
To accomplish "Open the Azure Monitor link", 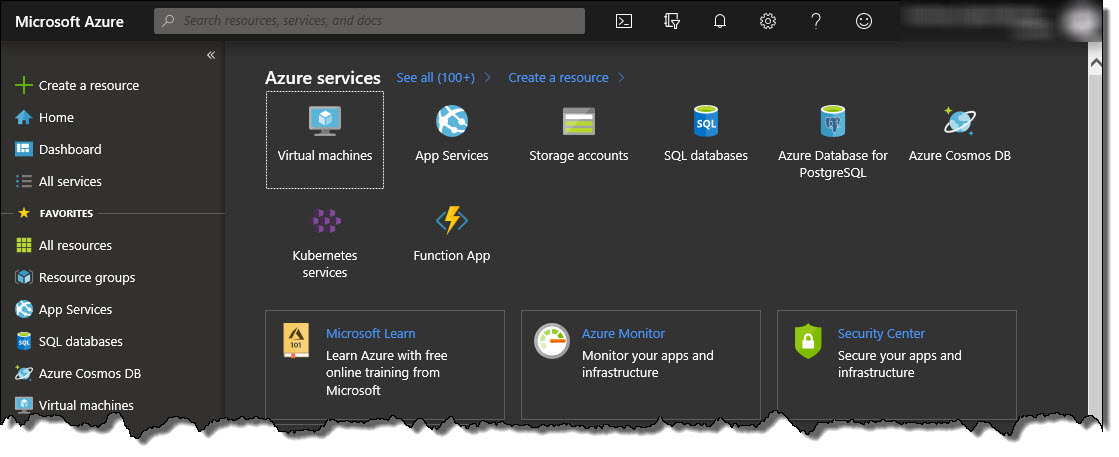I will (623, 333).
